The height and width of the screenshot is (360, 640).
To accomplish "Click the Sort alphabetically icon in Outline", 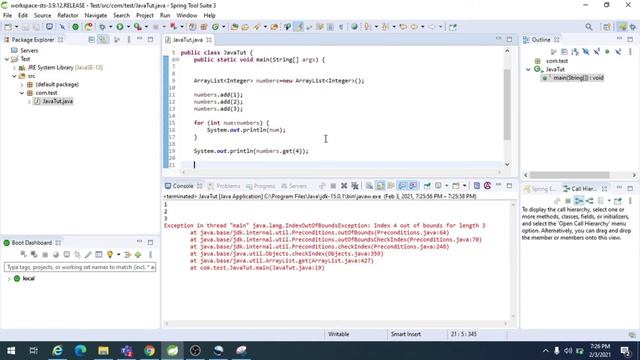I will coord(575,52).
